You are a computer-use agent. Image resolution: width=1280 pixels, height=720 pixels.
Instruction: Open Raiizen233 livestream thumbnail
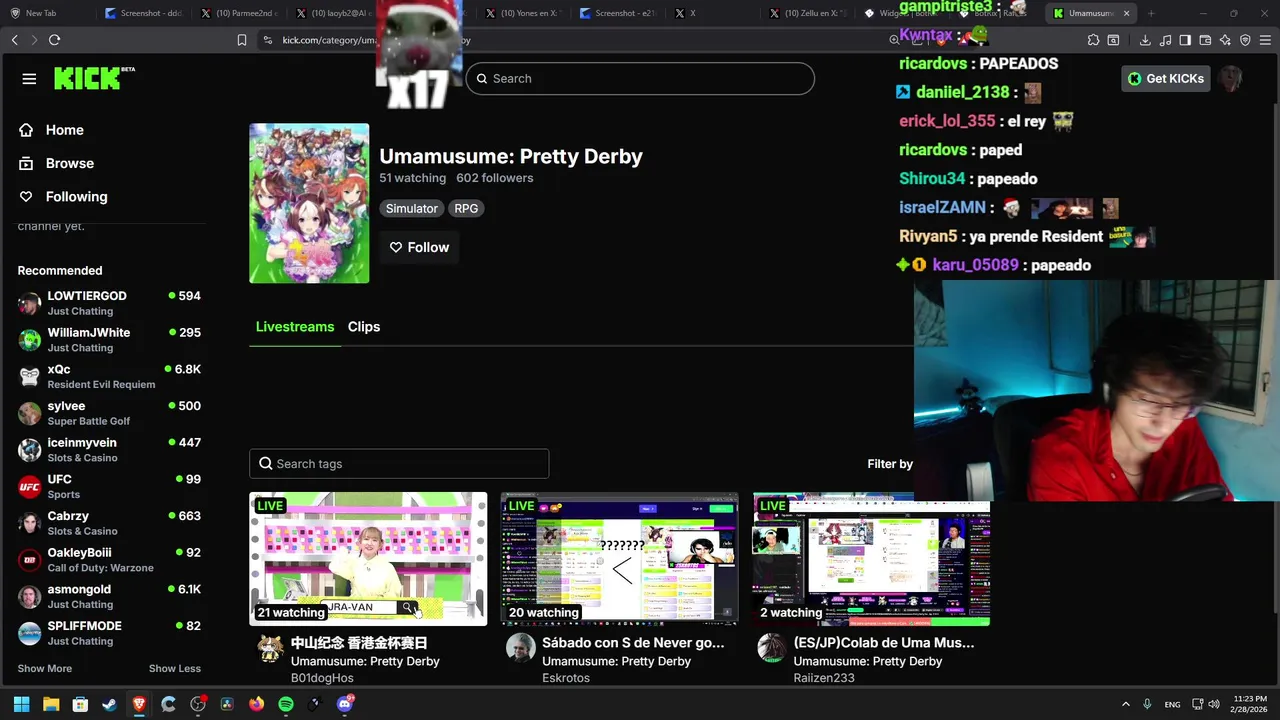click(x=871, y=559)
